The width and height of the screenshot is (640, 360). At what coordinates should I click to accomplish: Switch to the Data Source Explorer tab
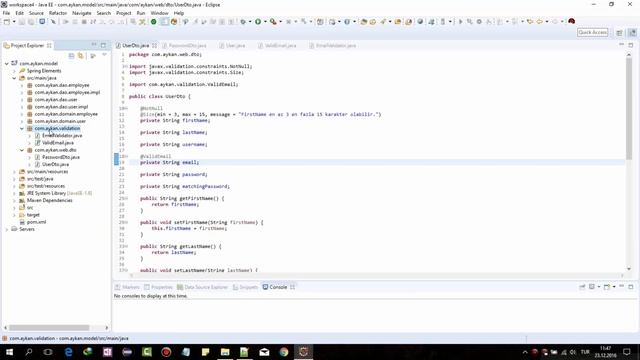click(202, 287)
